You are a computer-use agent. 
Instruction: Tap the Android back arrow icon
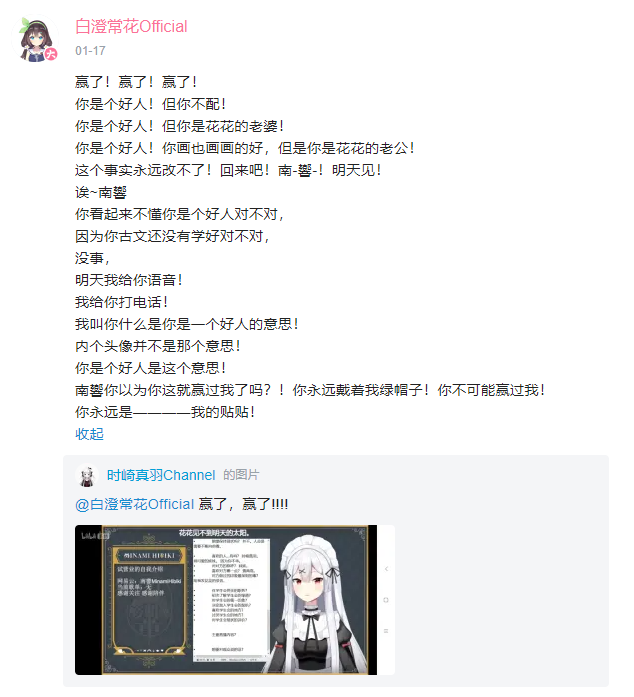[386, 569]
